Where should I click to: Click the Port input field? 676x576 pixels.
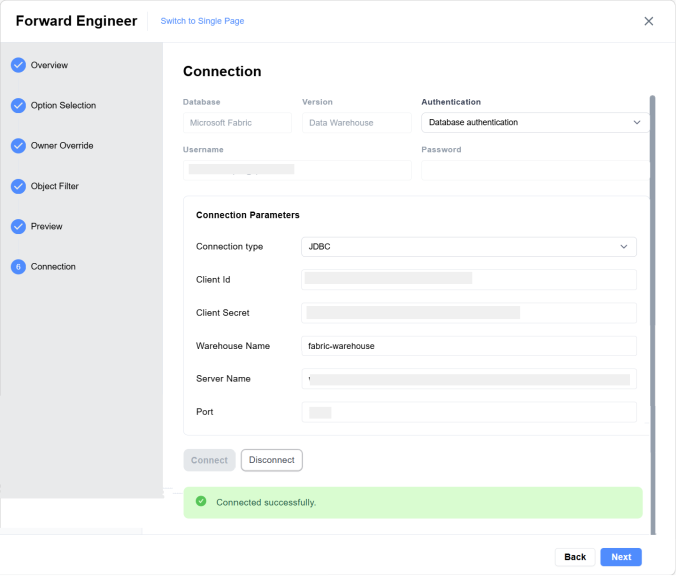click(x=469, y=412)
